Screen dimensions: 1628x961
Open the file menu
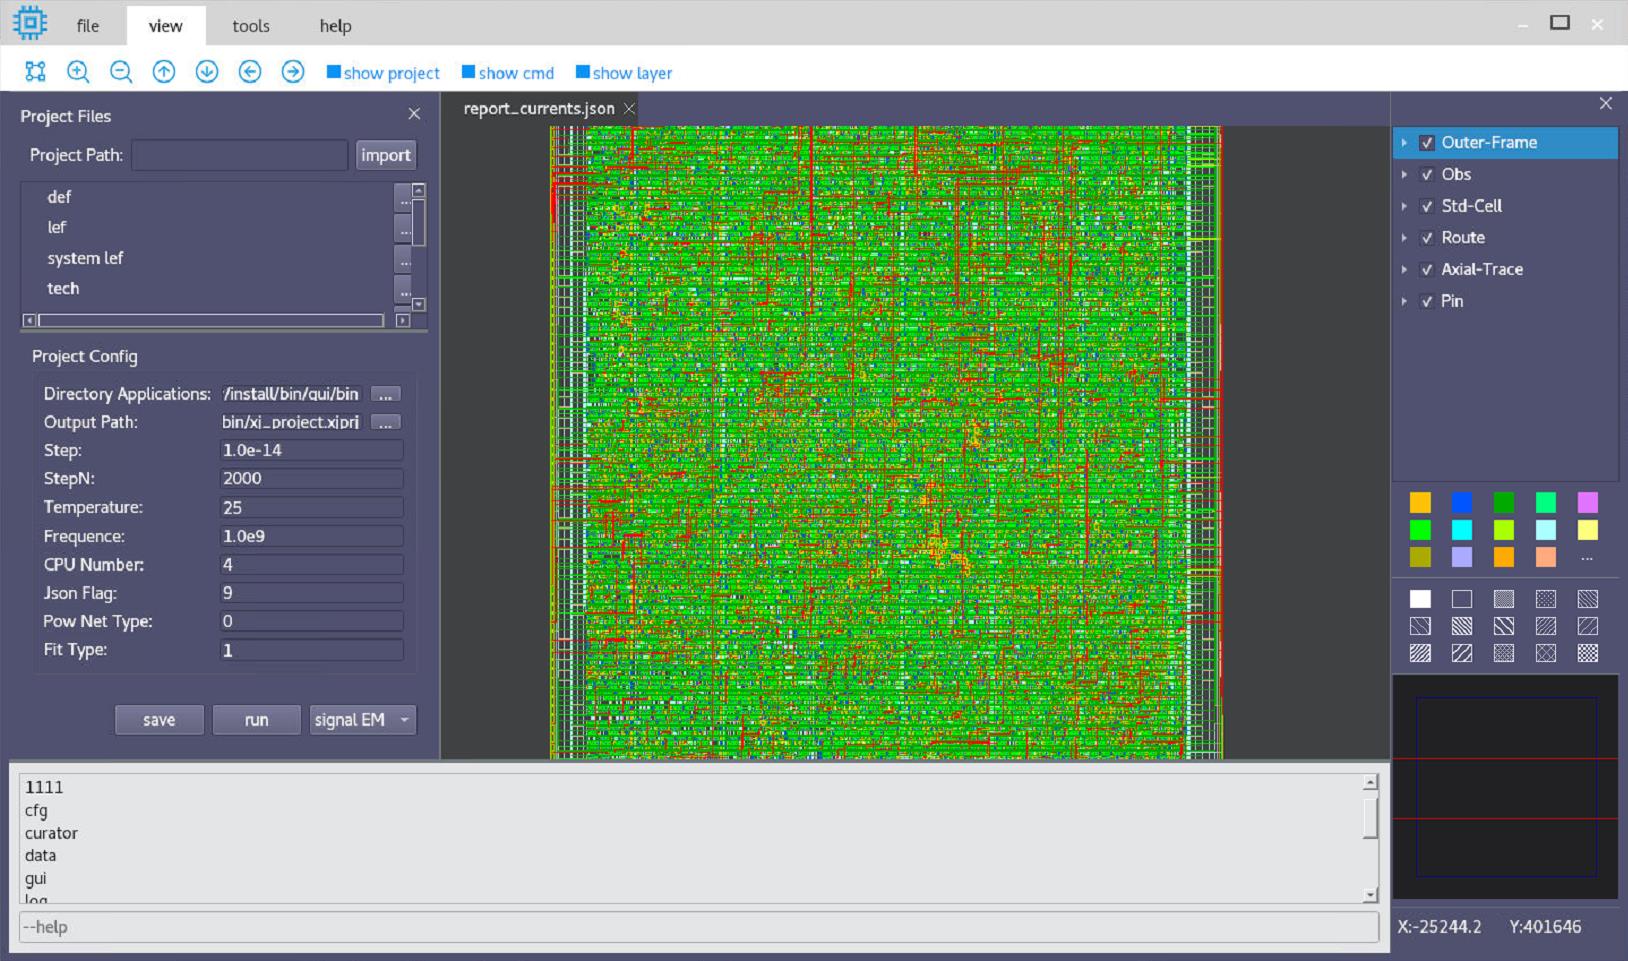tap(88, 26)
